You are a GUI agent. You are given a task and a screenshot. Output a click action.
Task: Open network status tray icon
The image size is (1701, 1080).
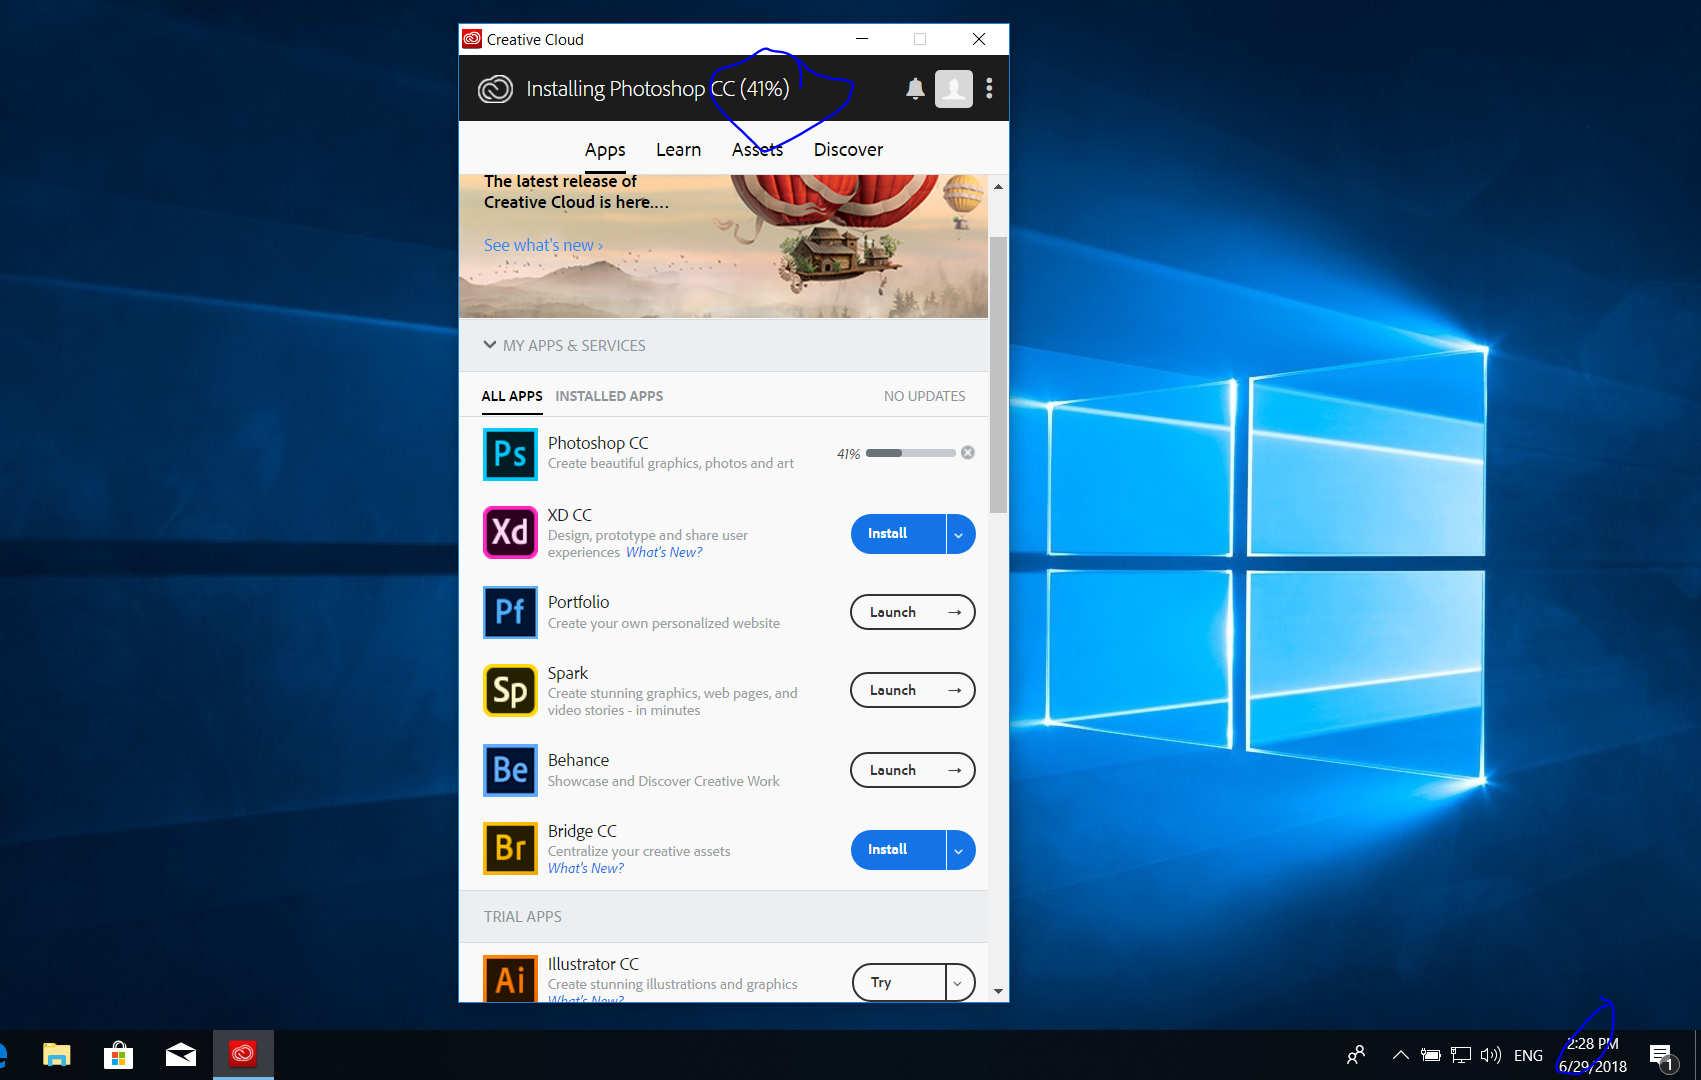tap(1461, 1055)
